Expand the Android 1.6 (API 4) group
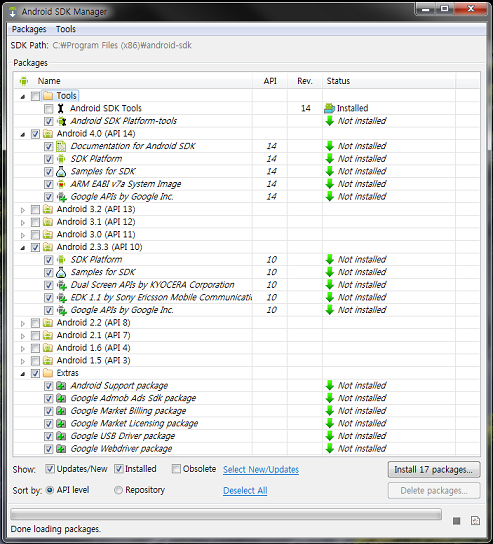This screenshot has height=544, width=493. click(23, 348)
